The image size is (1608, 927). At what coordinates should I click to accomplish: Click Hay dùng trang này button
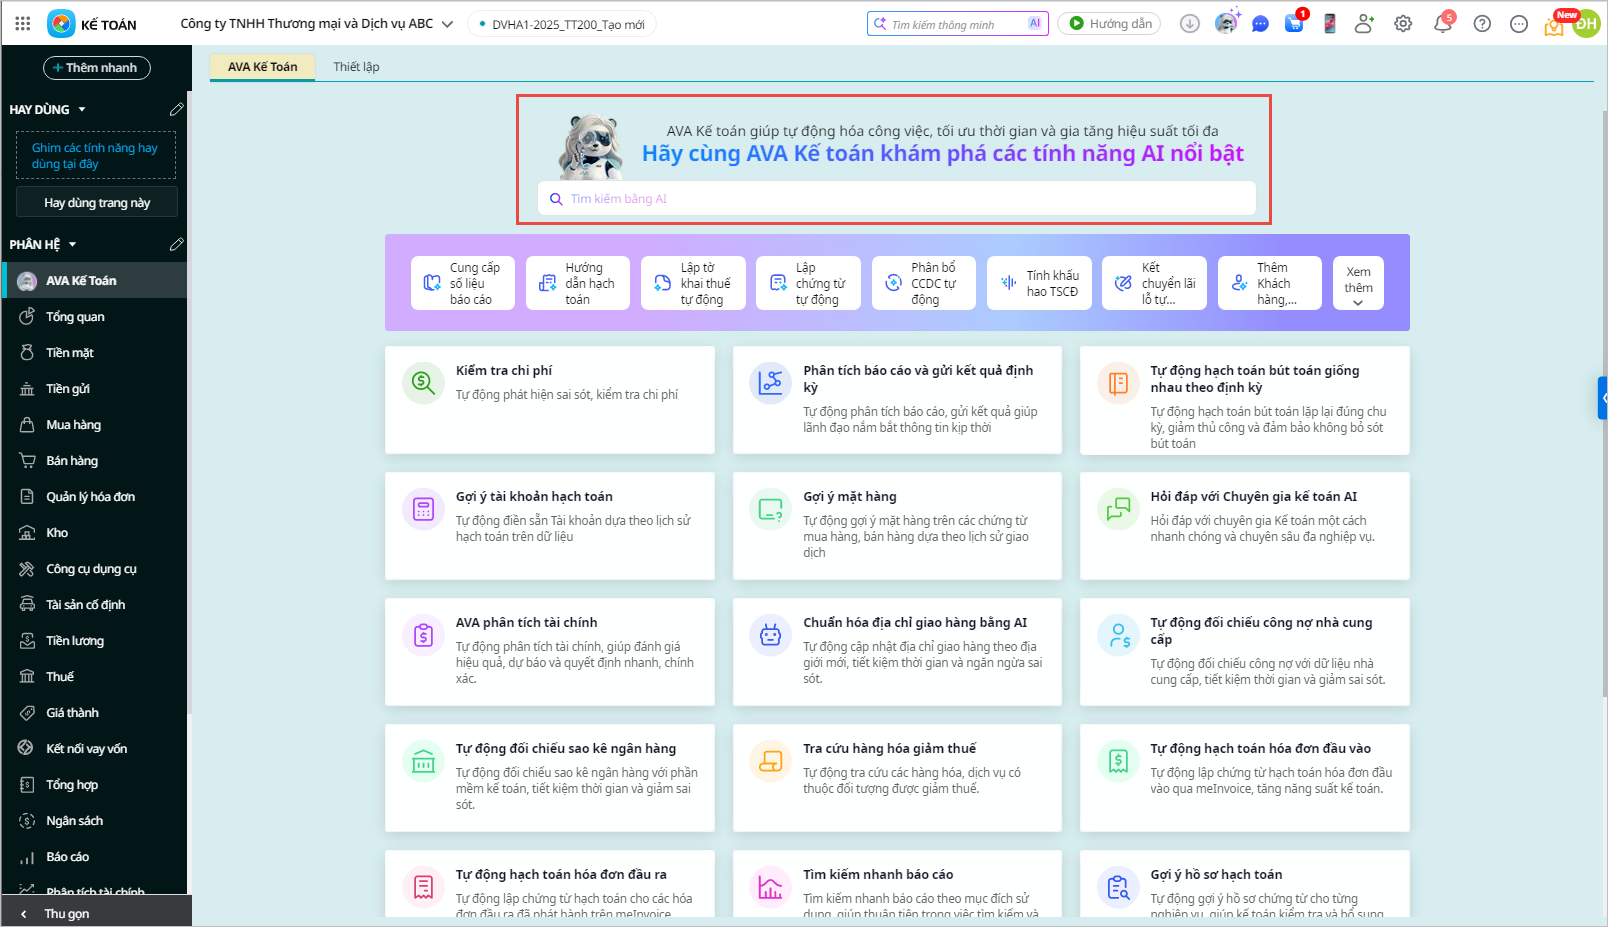97,202
